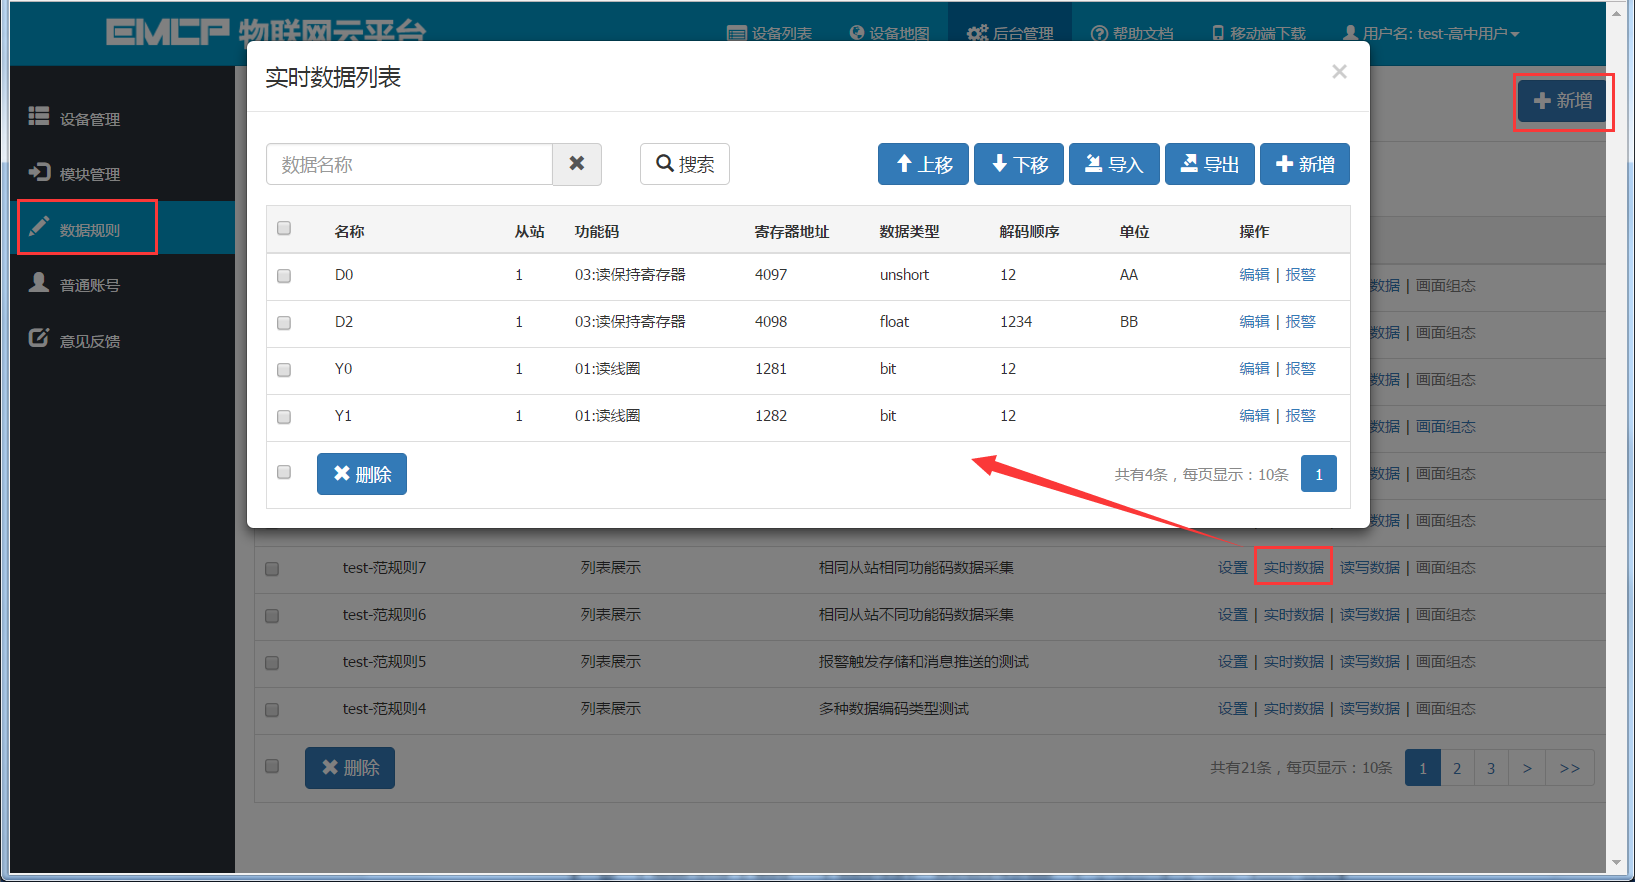Clear the 数据名称 search field with the X button
This screenshot has width=1635, height=882.
(x=577, y=164)
